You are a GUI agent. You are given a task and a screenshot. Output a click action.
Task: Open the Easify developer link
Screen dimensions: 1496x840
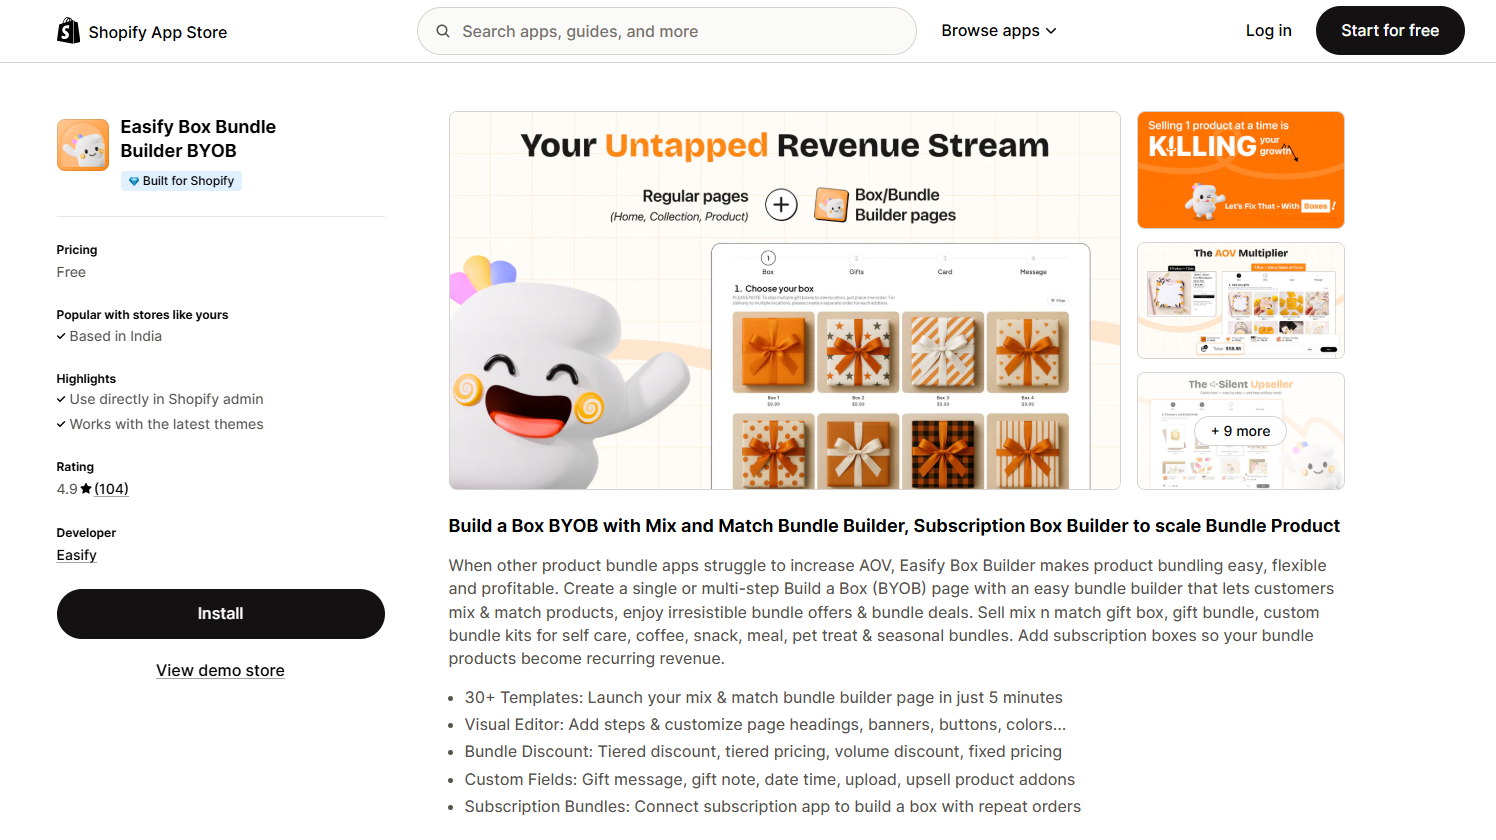77,555
